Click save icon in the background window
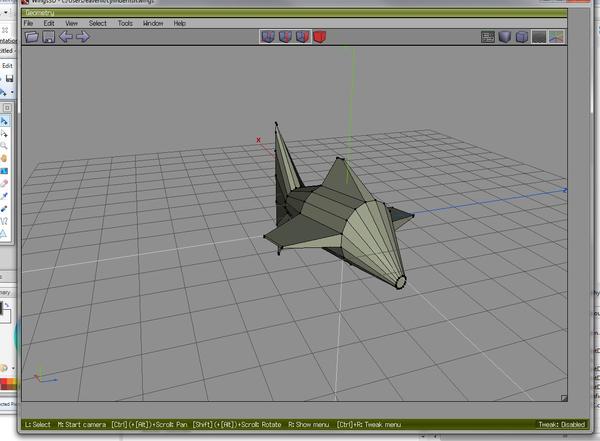Viewport: 600px width, 441px height. (10, 79)
